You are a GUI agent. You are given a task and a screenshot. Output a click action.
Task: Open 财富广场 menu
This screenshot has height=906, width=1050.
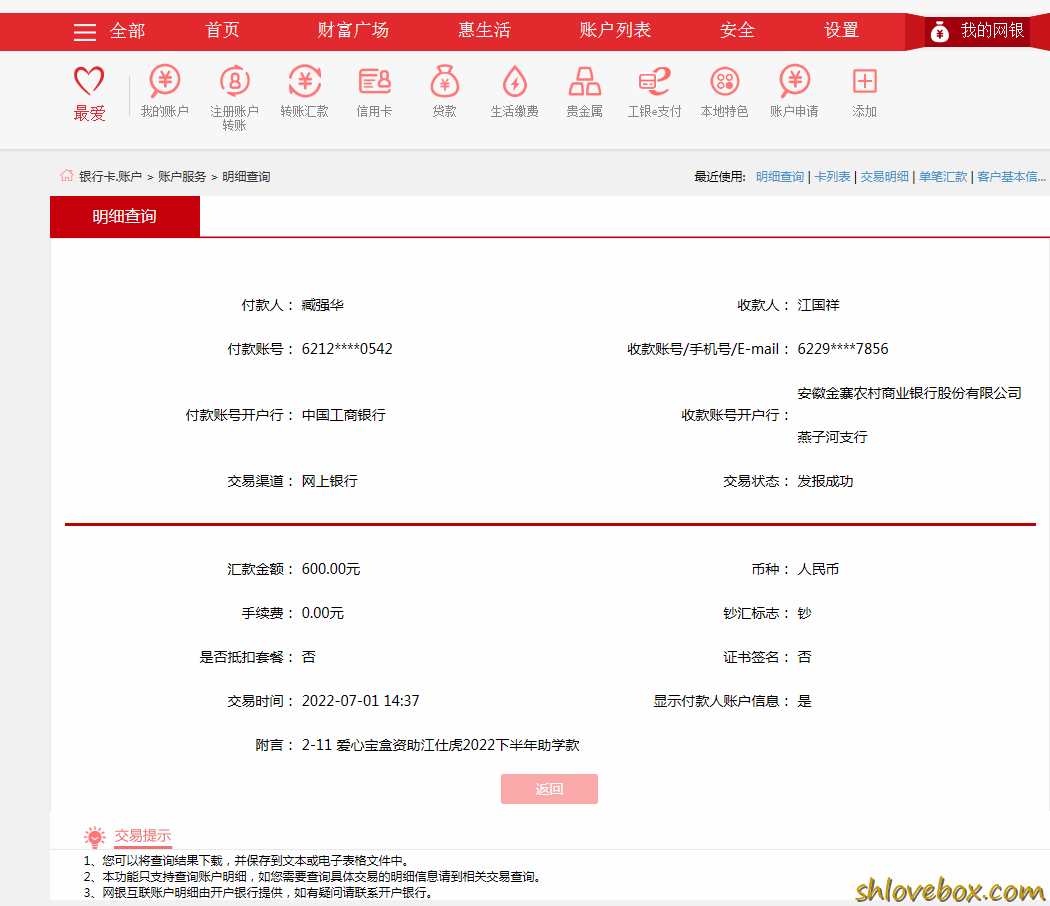click(353, 30)
